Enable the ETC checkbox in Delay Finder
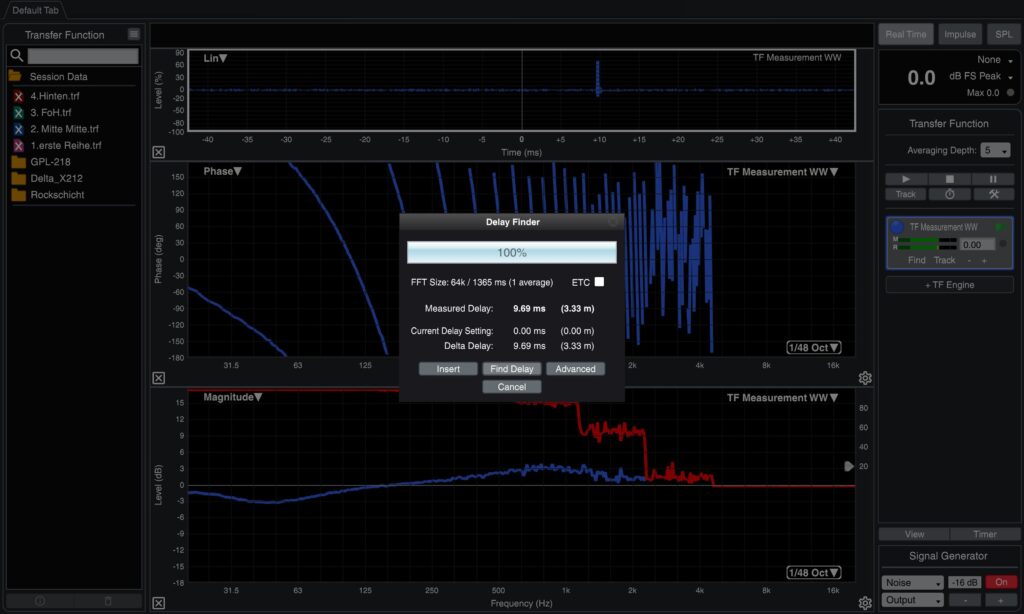 [x=599, y=282]
